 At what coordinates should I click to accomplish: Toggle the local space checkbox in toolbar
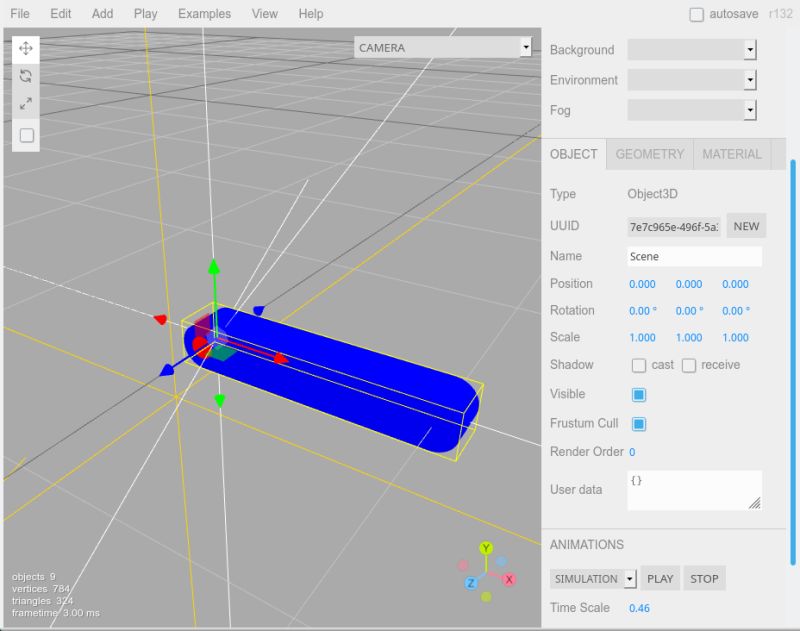pyautogui.click(x=27, y=135)
